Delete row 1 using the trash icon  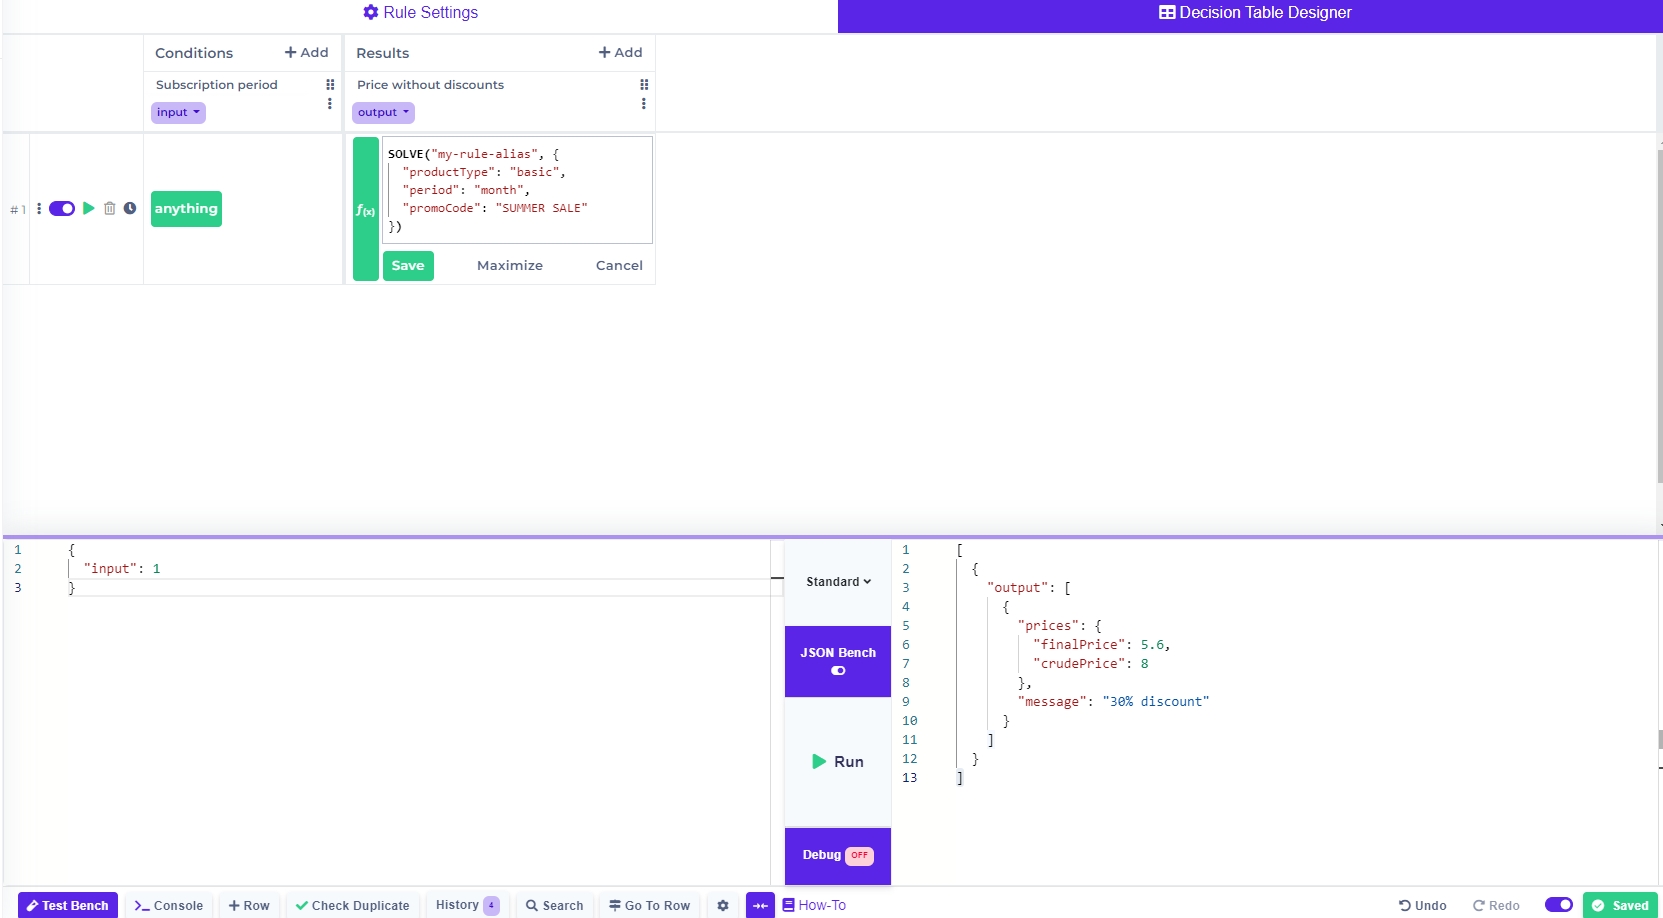pos(110,208)
